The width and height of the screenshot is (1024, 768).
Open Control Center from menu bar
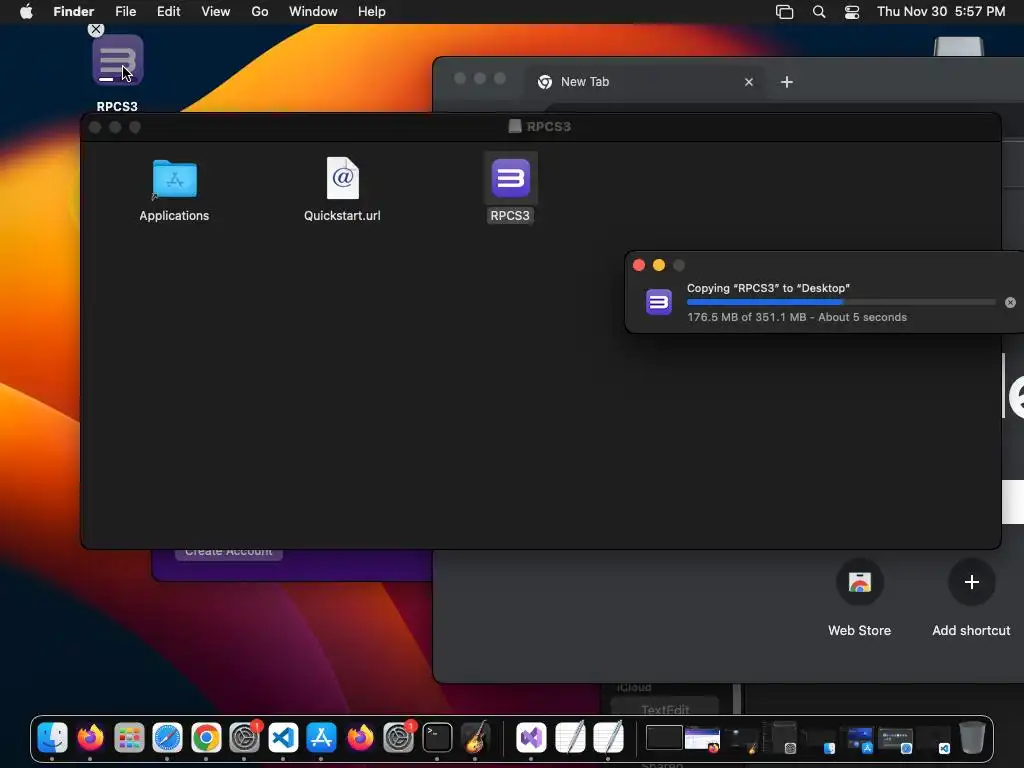click(852, 12)
